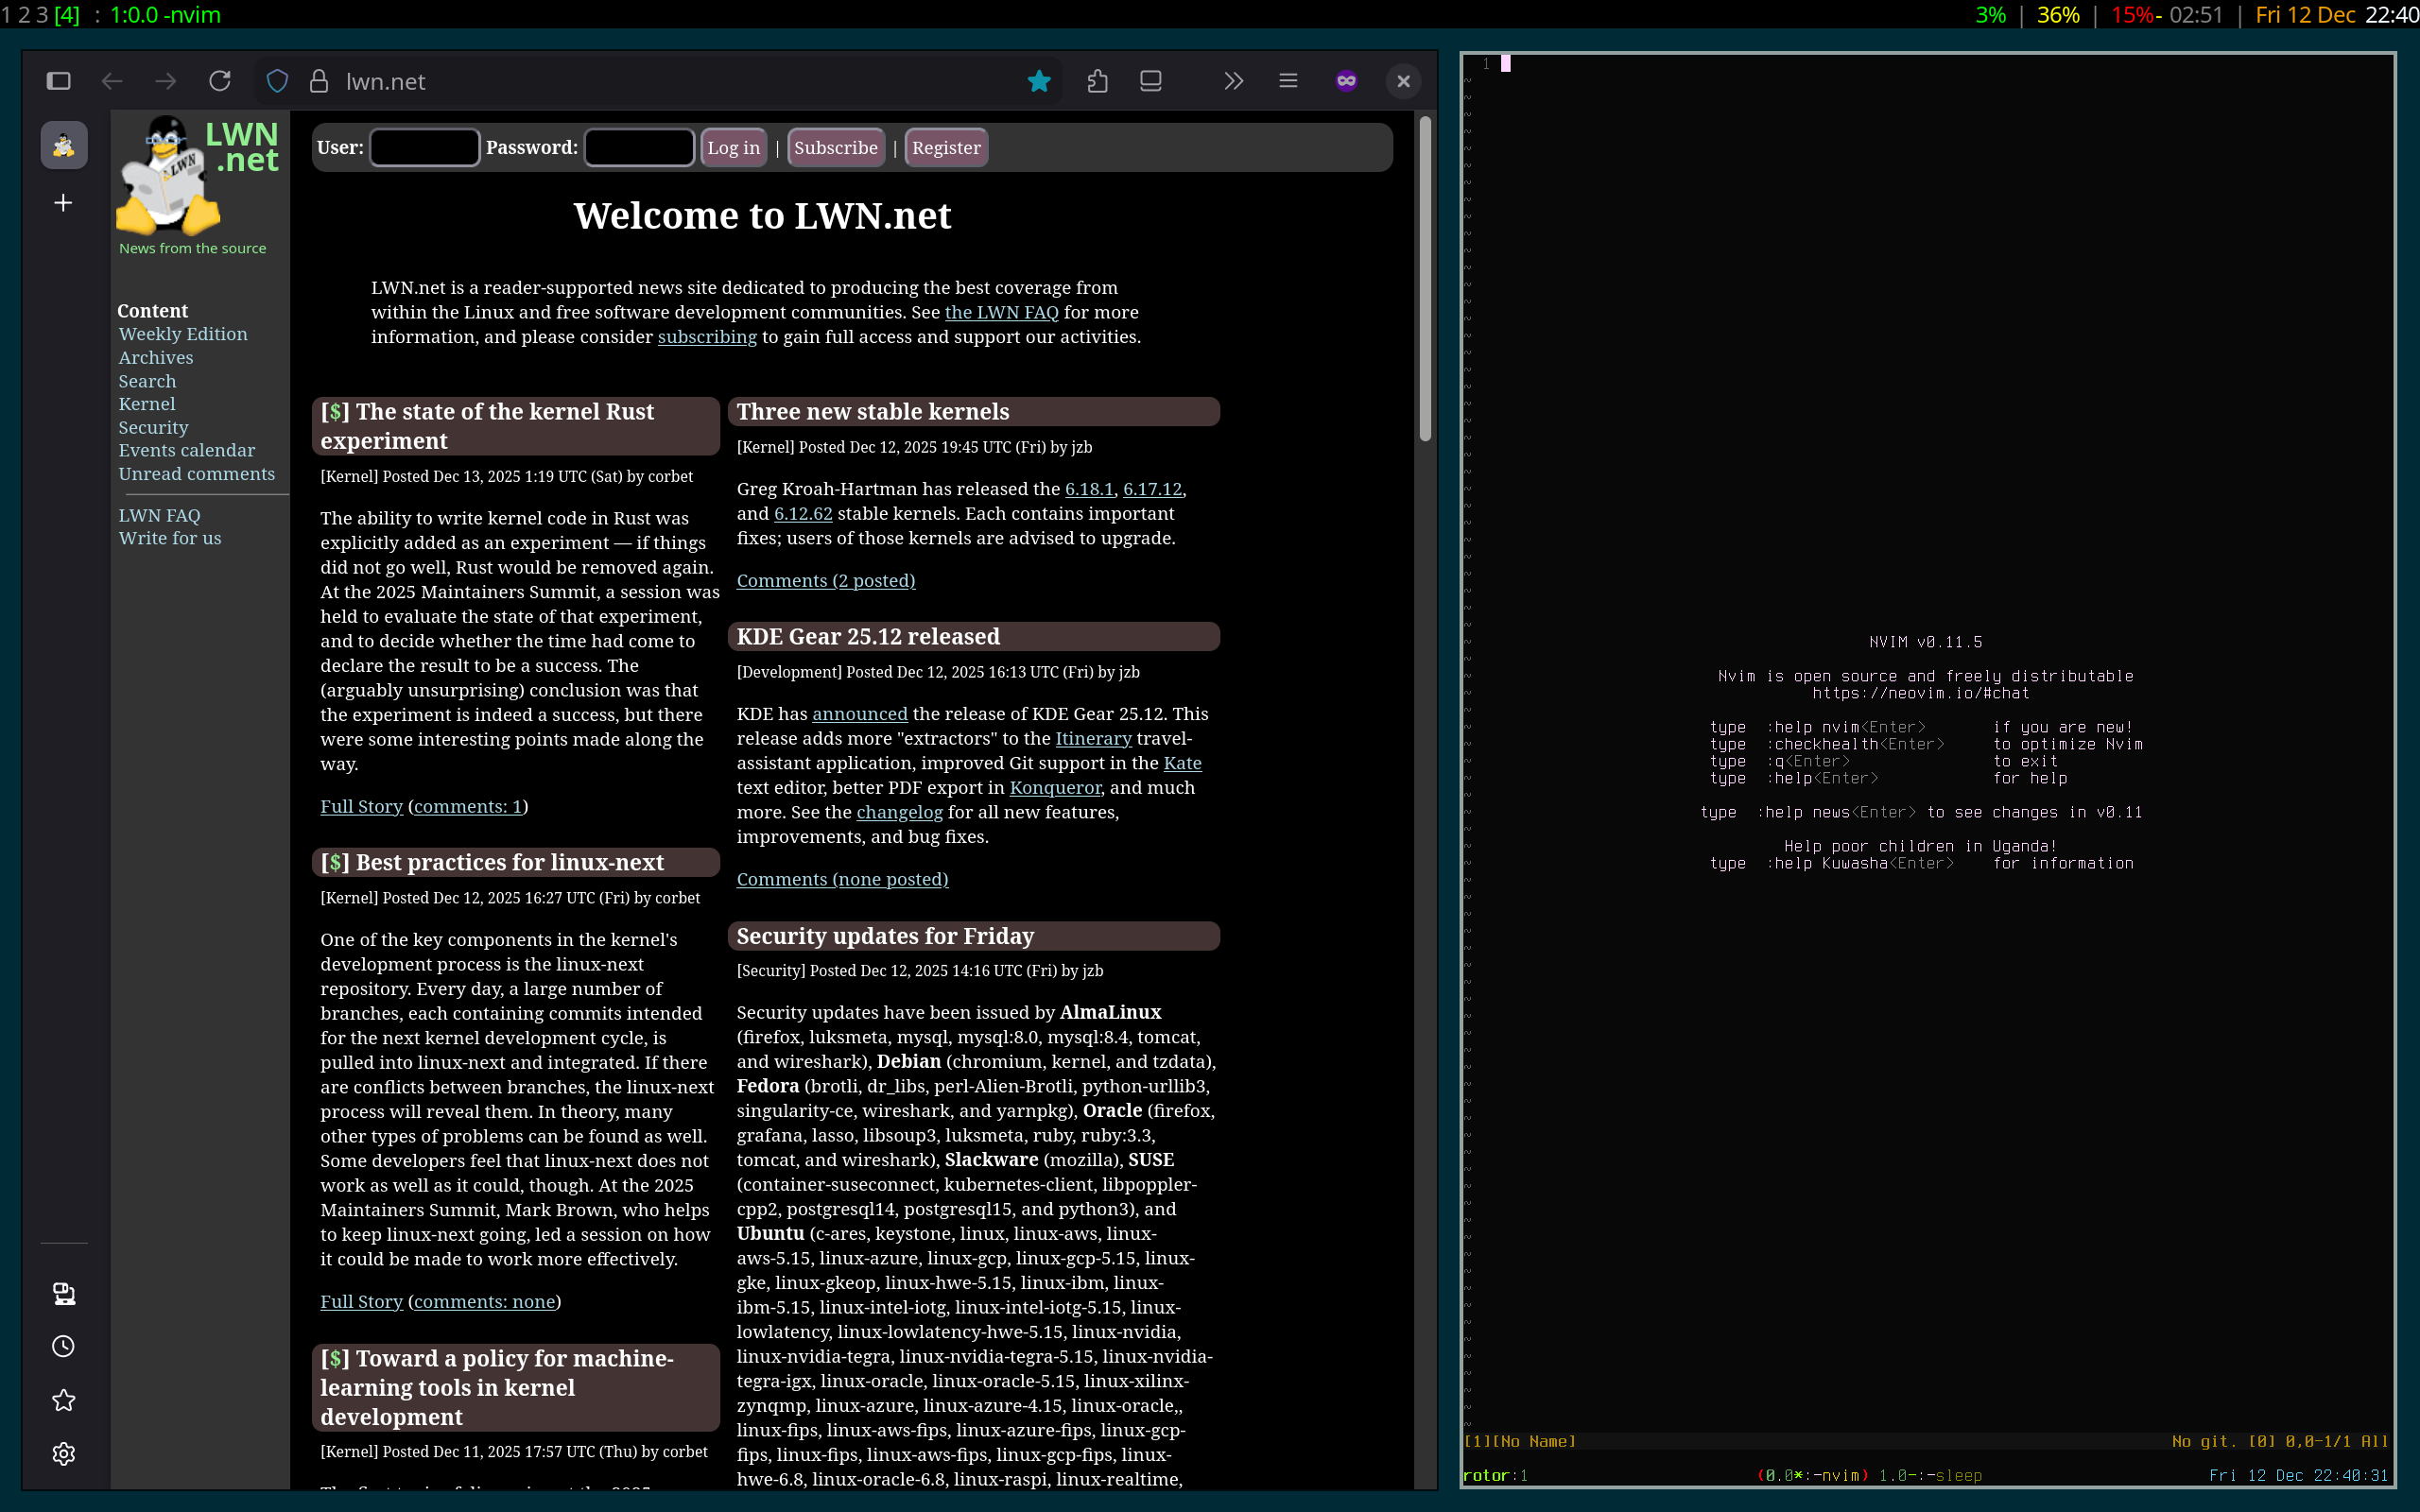This screenshot has width=2420, height=1512.
Task: Open the history clock icon in sidebar
Action: (x=63, y=1346)
